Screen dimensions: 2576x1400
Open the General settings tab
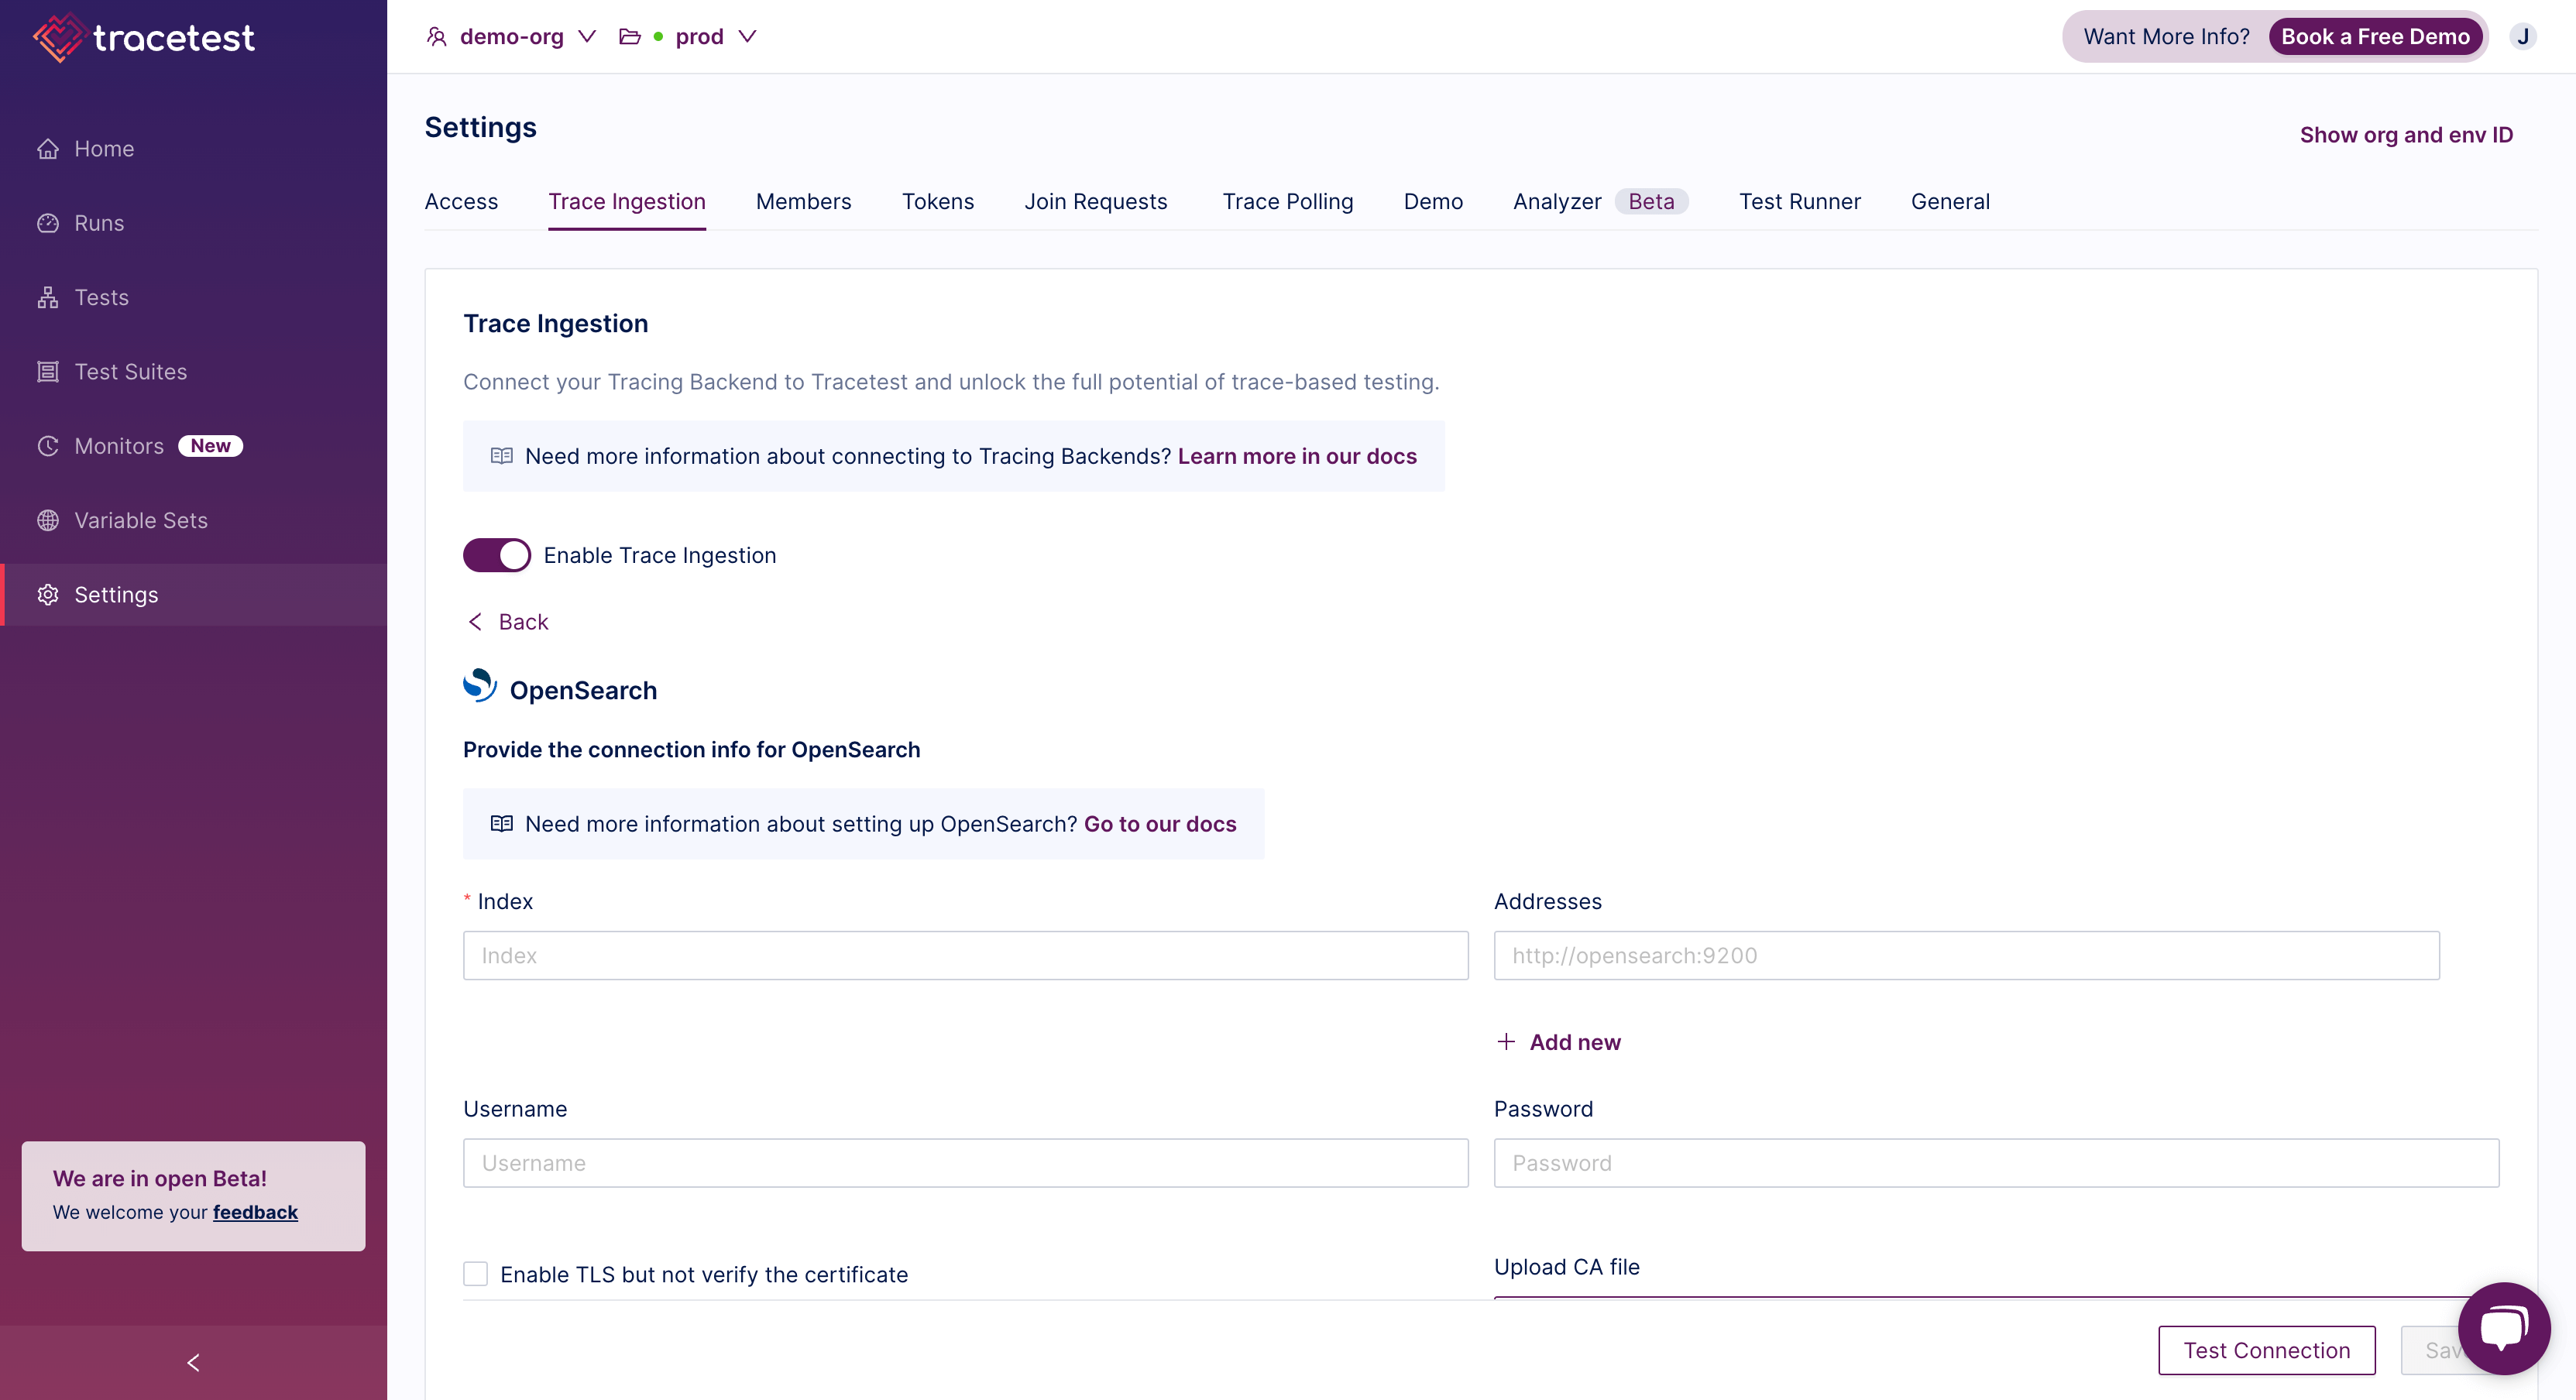coord(1950,202)
